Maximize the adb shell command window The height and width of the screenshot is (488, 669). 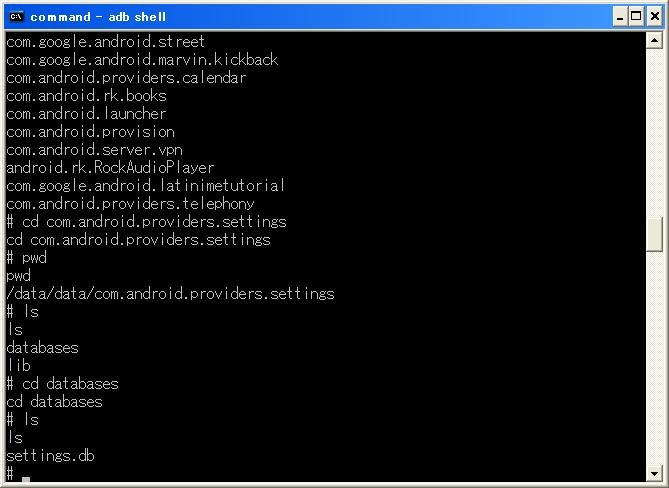tap(636, 17)
